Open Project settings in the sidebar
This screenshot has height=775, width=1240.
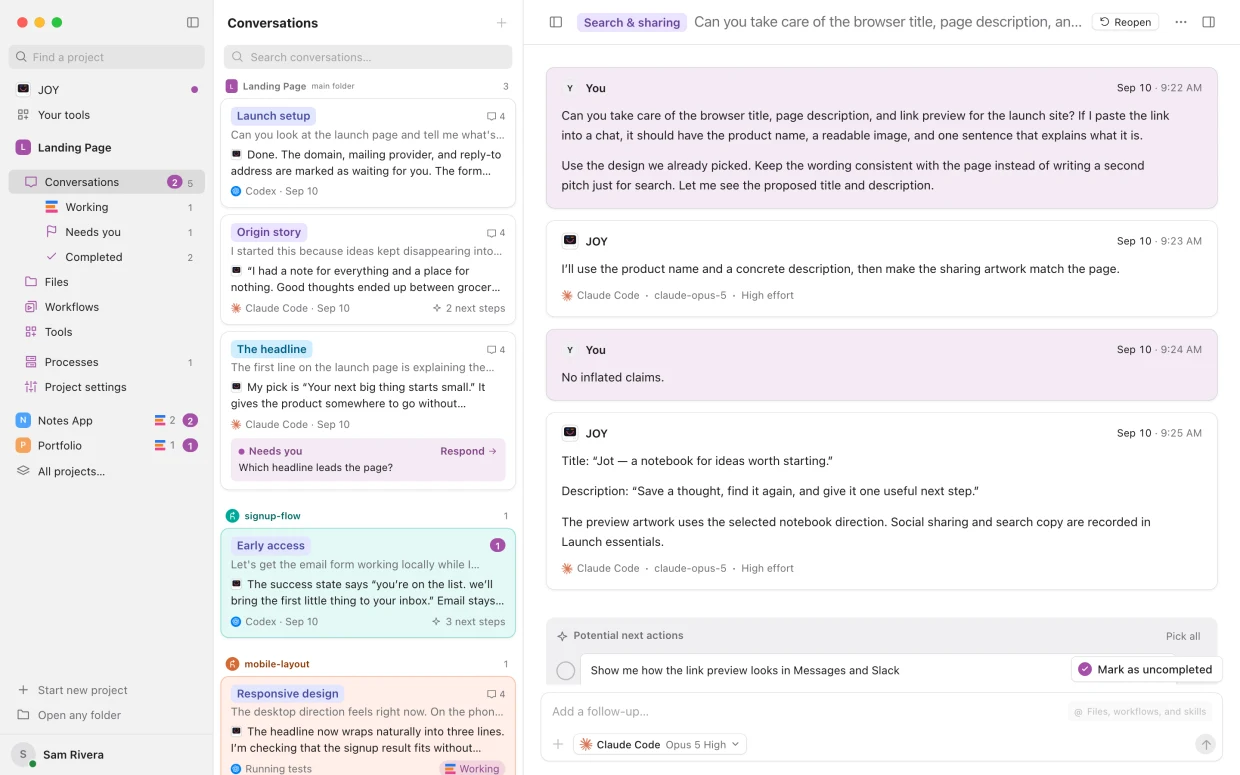point(105,387)
